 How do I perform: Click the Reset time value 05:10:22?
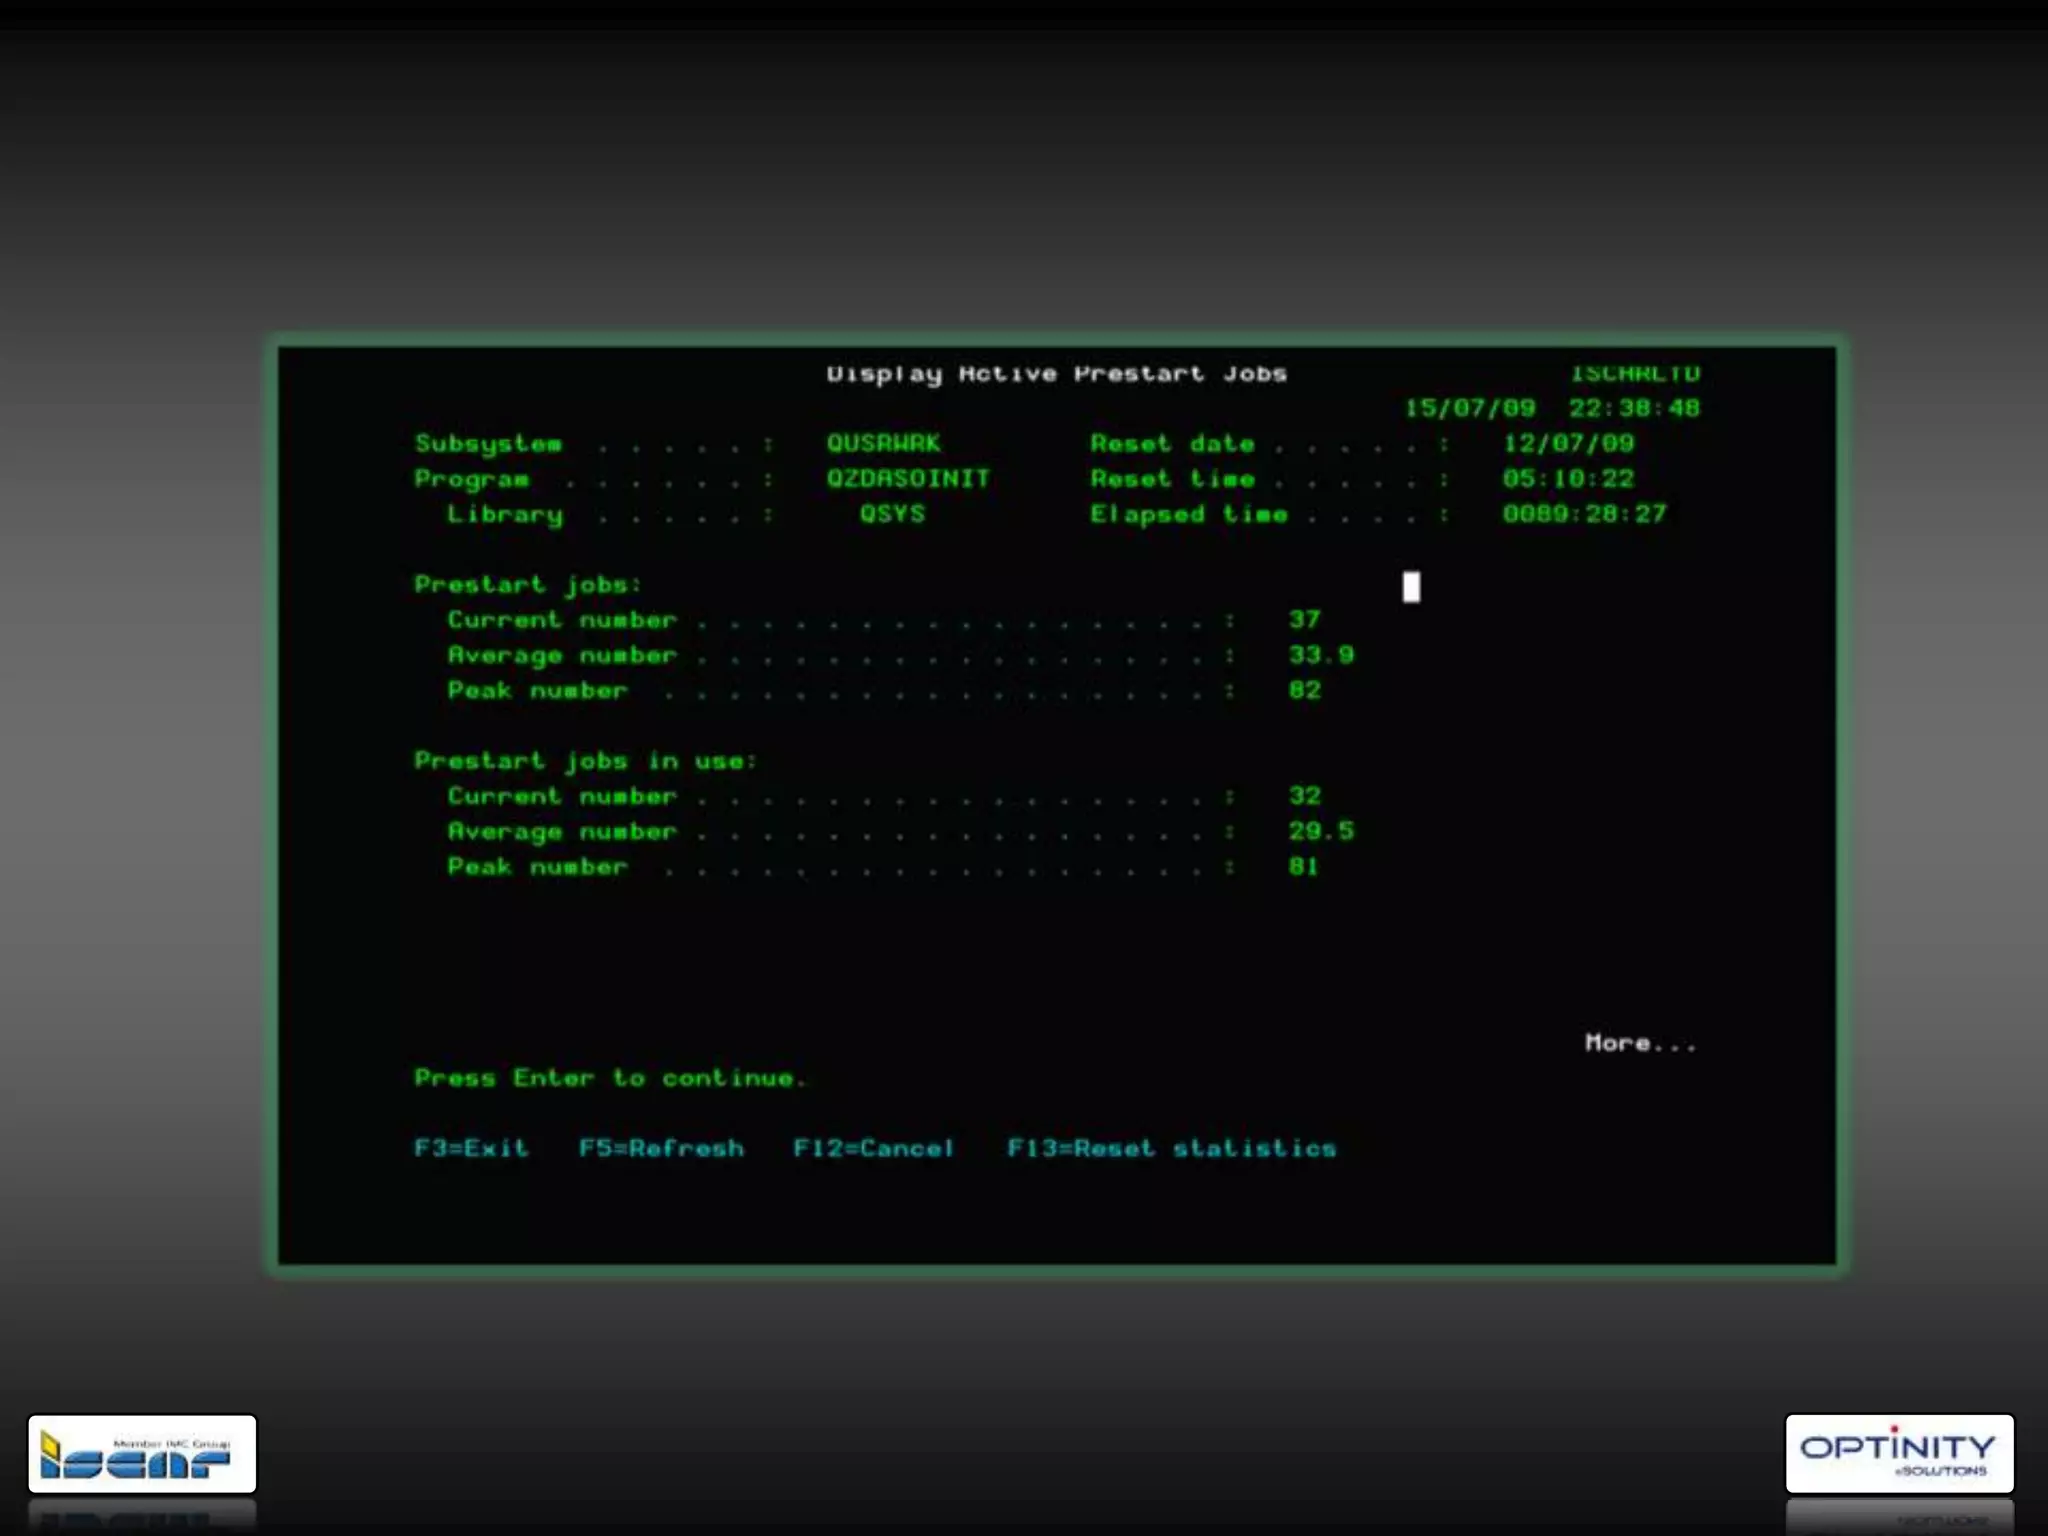pos(1567,478)
